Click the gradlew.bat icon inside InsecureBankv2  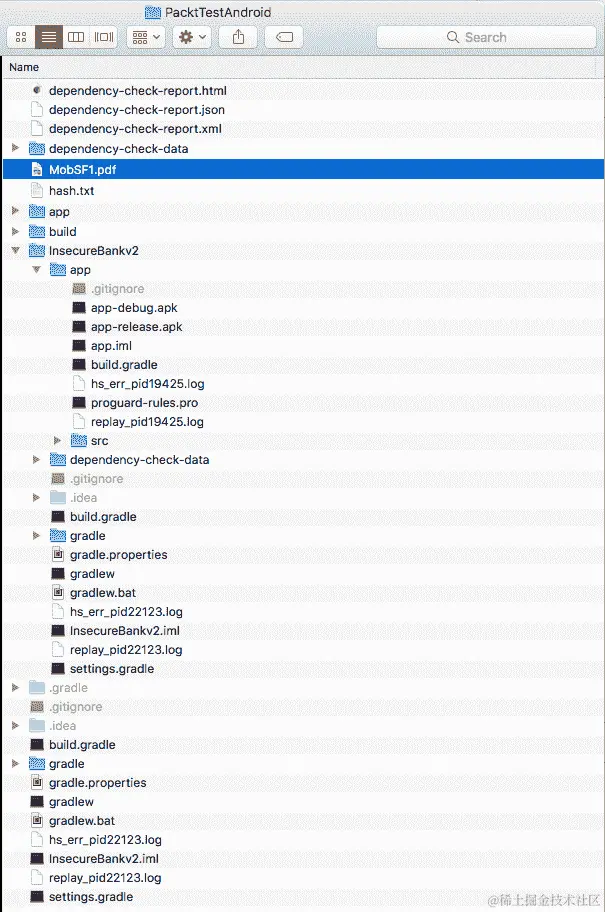click(x=58, y=592)
